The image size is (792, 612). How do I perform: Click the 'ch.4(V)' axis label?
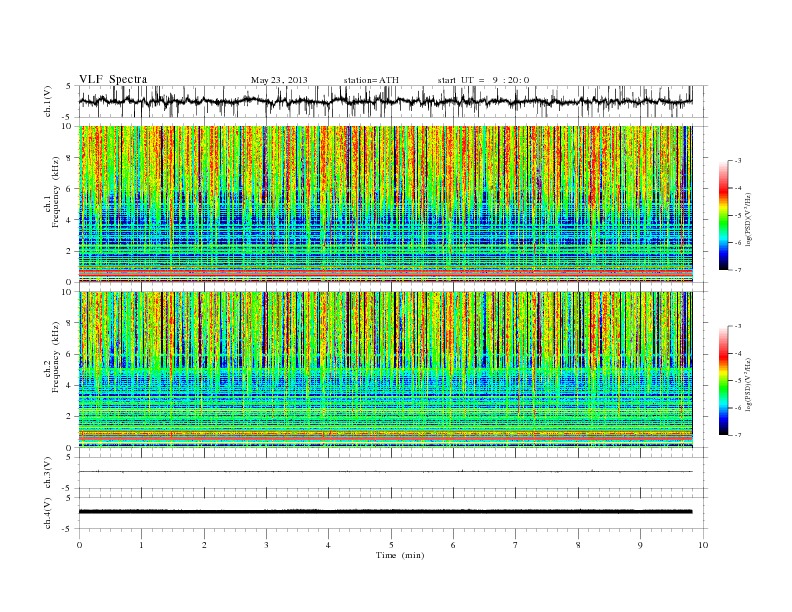point(48,513)
